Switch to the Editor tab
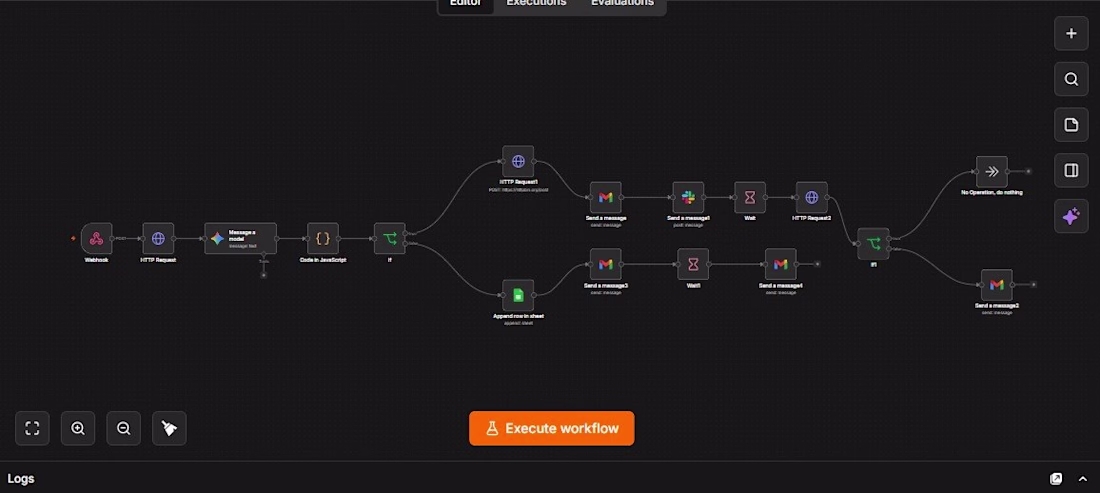 (465, 4)
